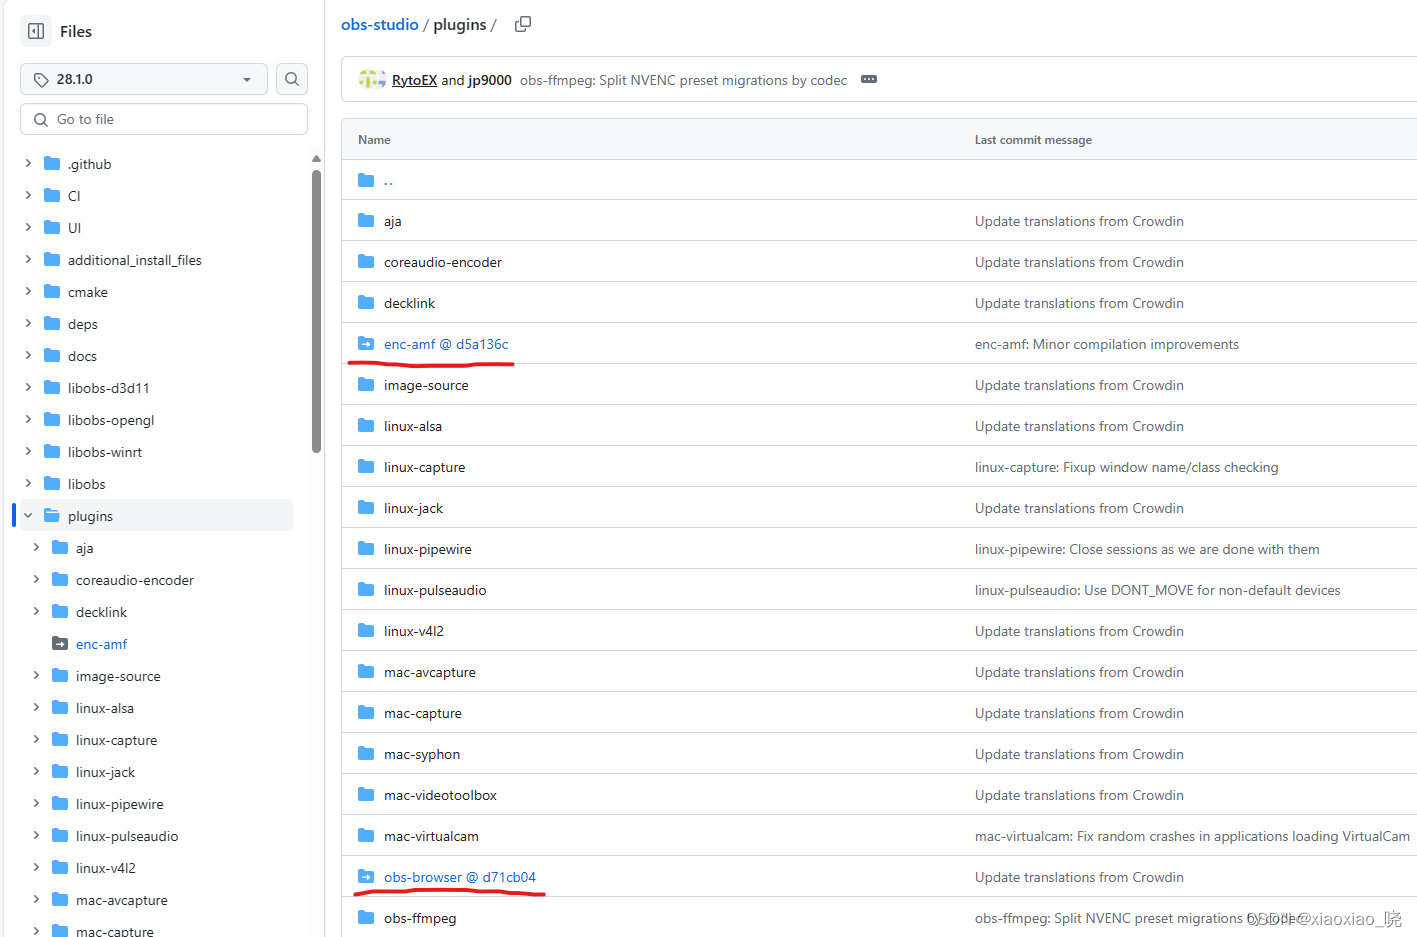
Task: Expand the mac-avcapture chevron in tree
Action: (36, 899)
